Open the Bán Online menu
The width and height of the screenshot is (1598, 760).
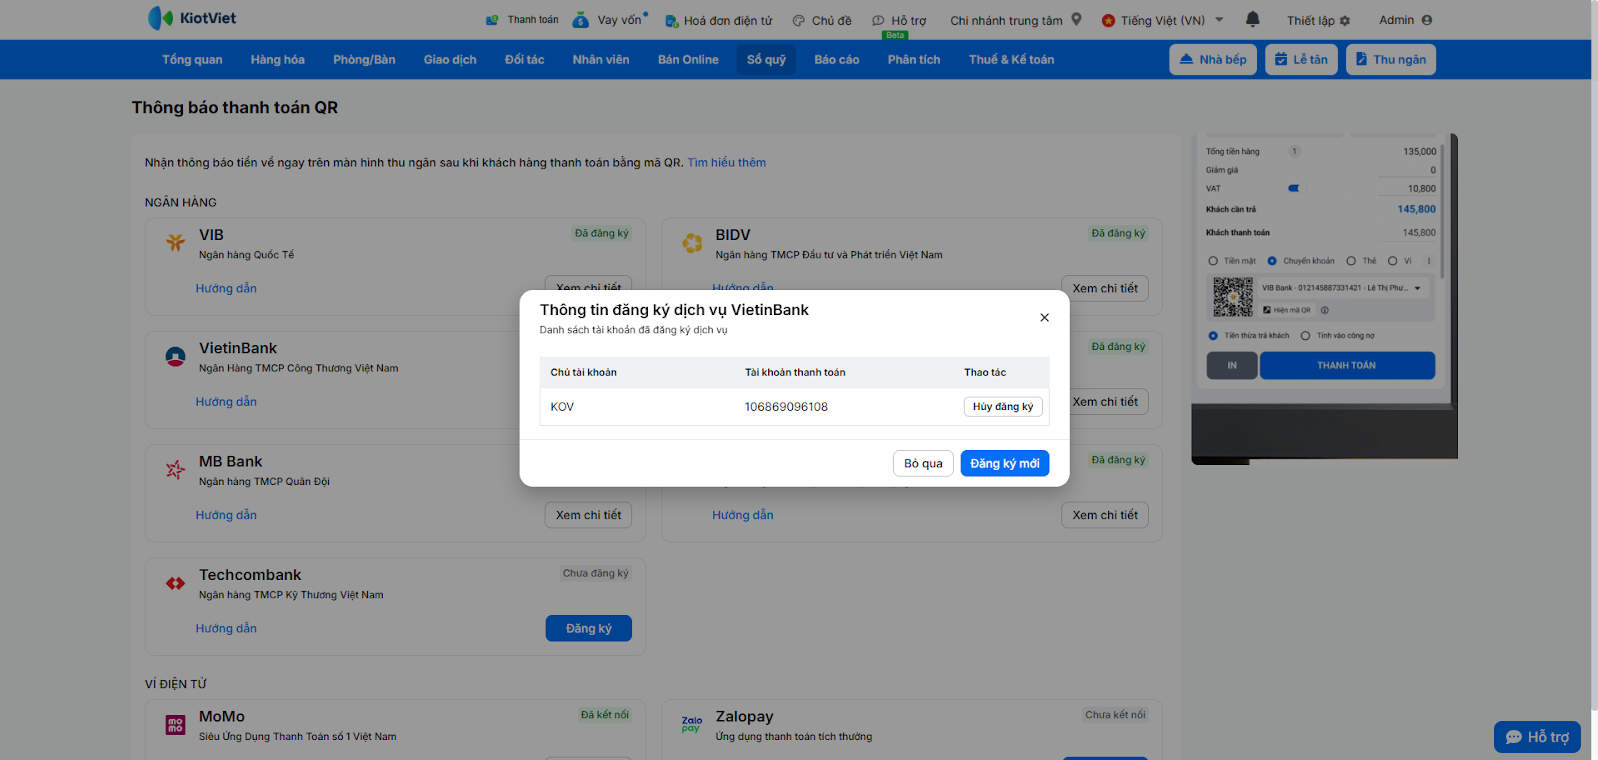(688, 60)
